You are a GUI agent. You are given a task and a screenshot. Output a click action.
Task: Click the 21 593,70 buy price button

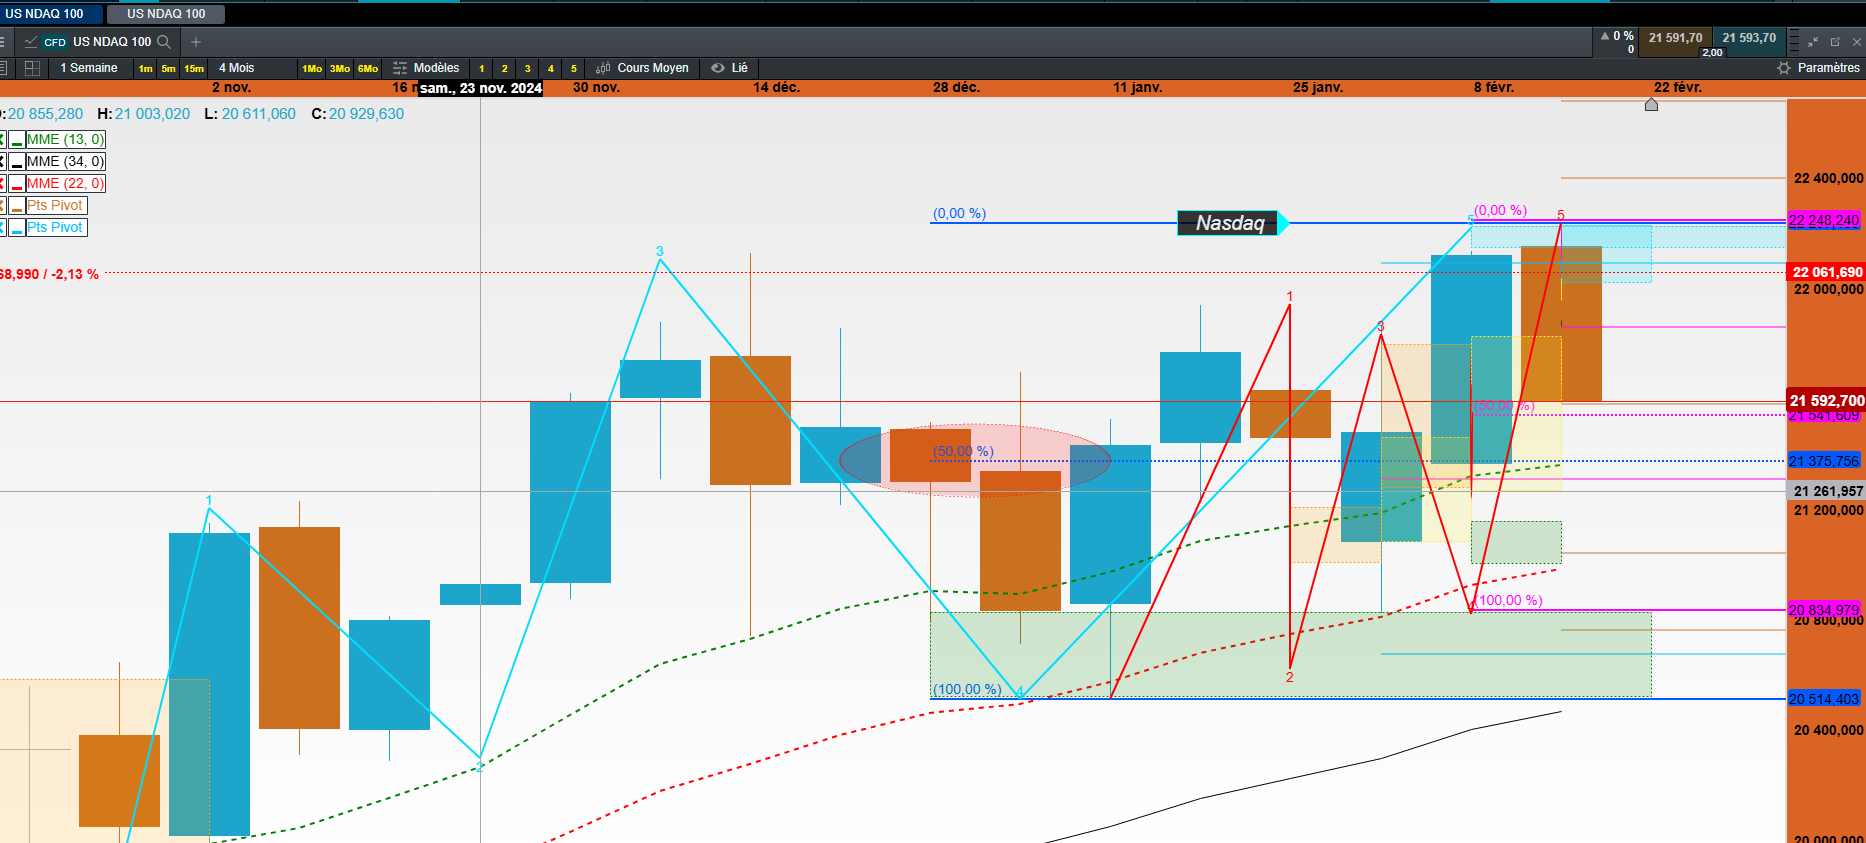(x=1748, y=40)
